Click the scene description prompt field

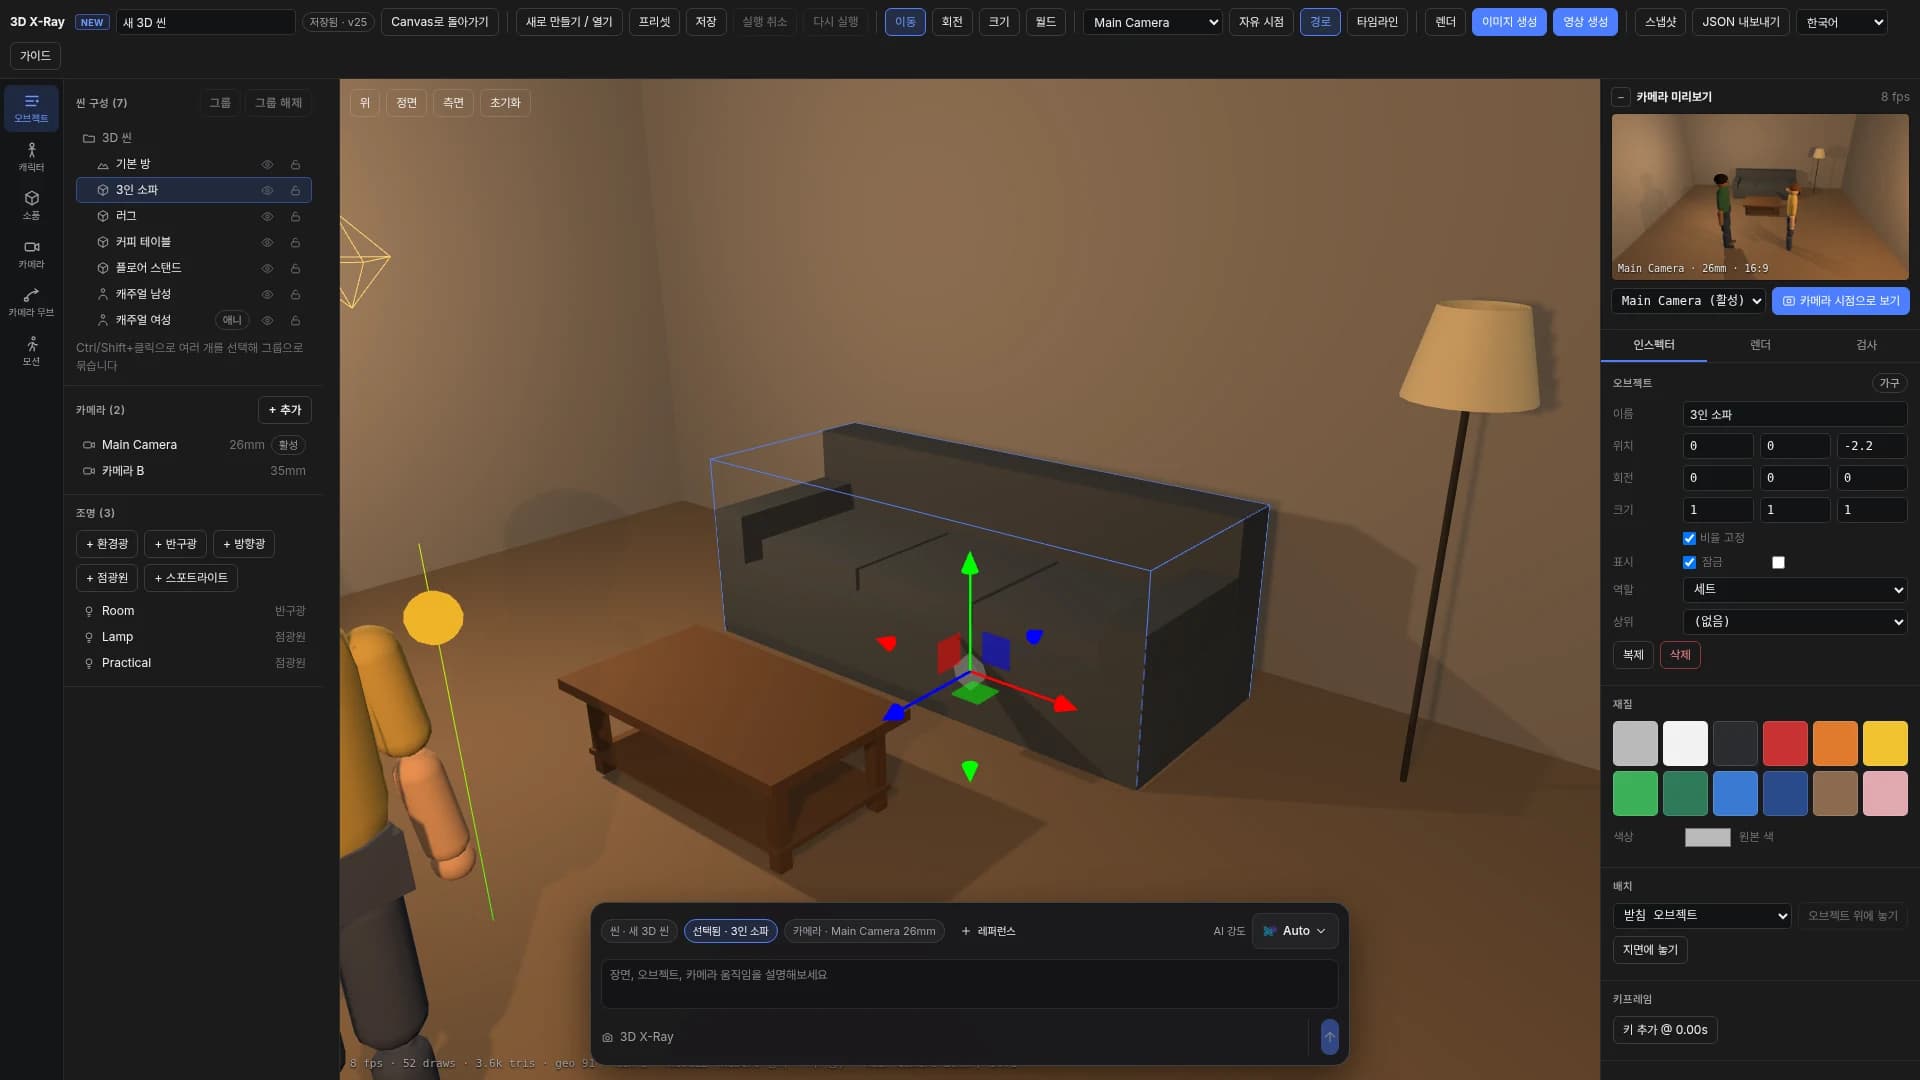pos(969,984)
